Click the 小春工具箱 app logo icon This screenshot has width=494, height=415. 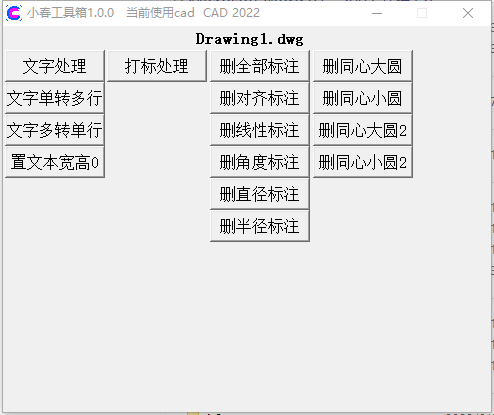14,13
